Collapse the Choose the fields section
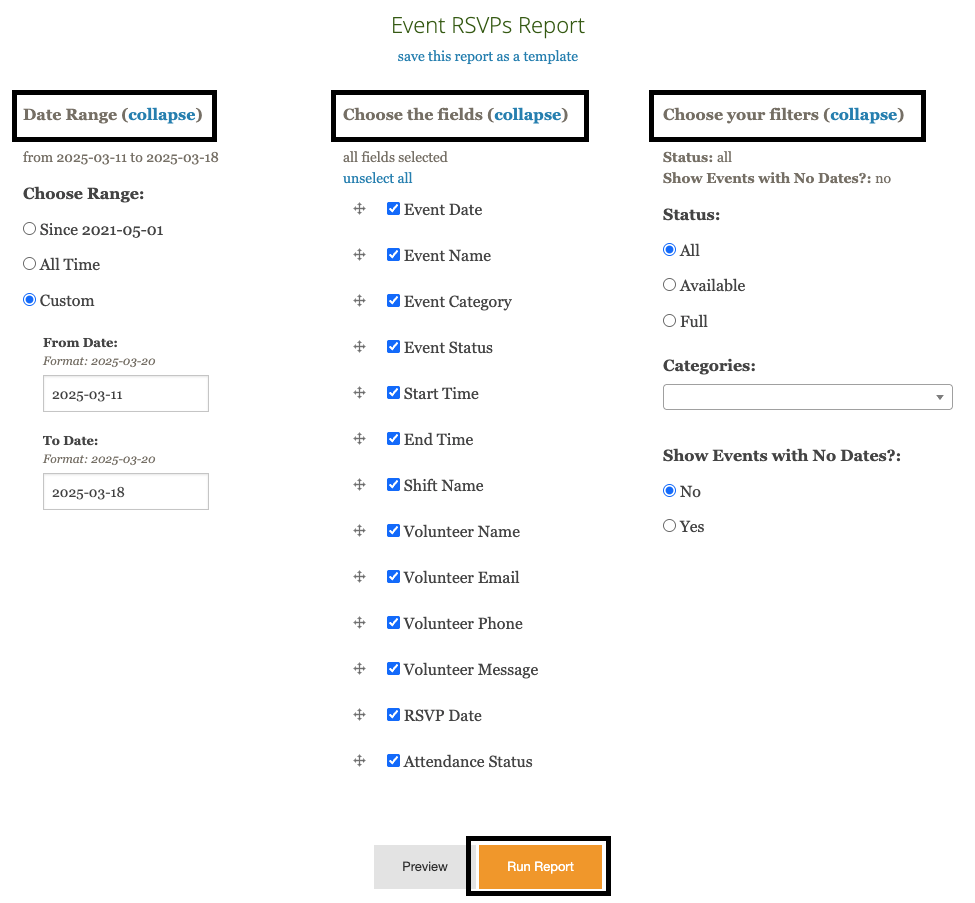Screen dimensions: 975x903 (528, 115)
